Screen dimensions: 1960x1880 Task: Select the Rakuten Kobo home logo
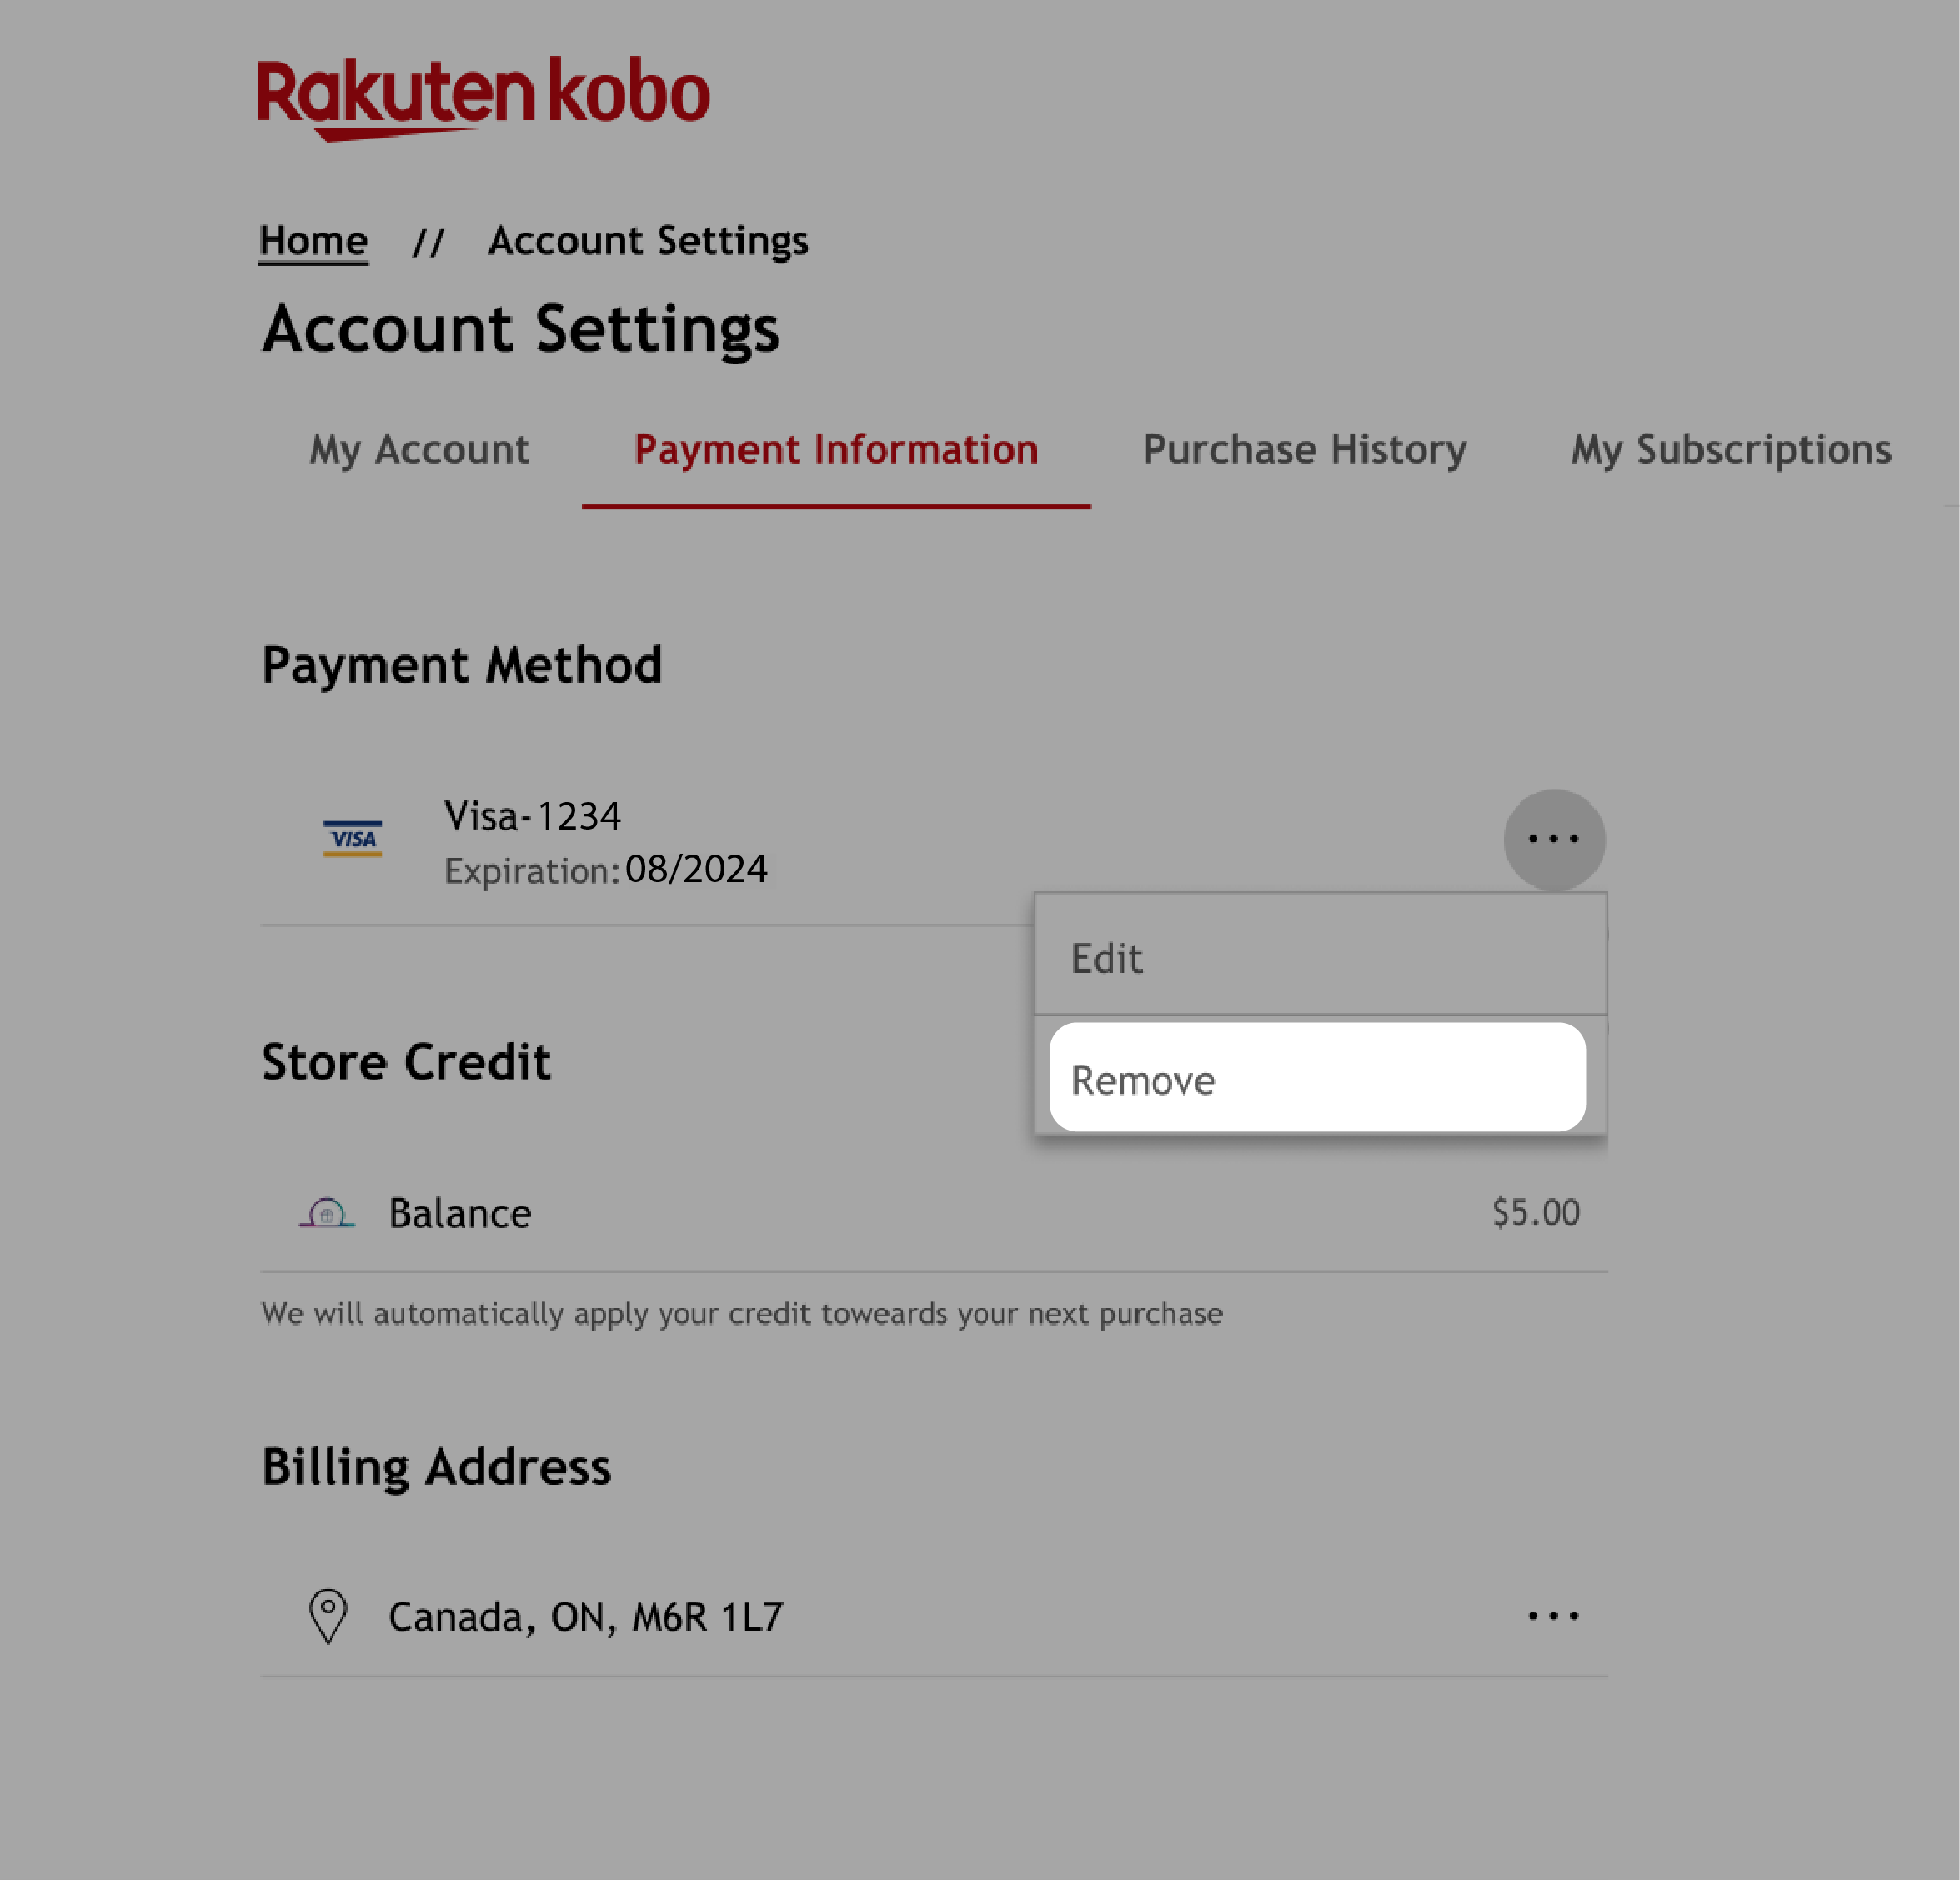click(481, 96)
